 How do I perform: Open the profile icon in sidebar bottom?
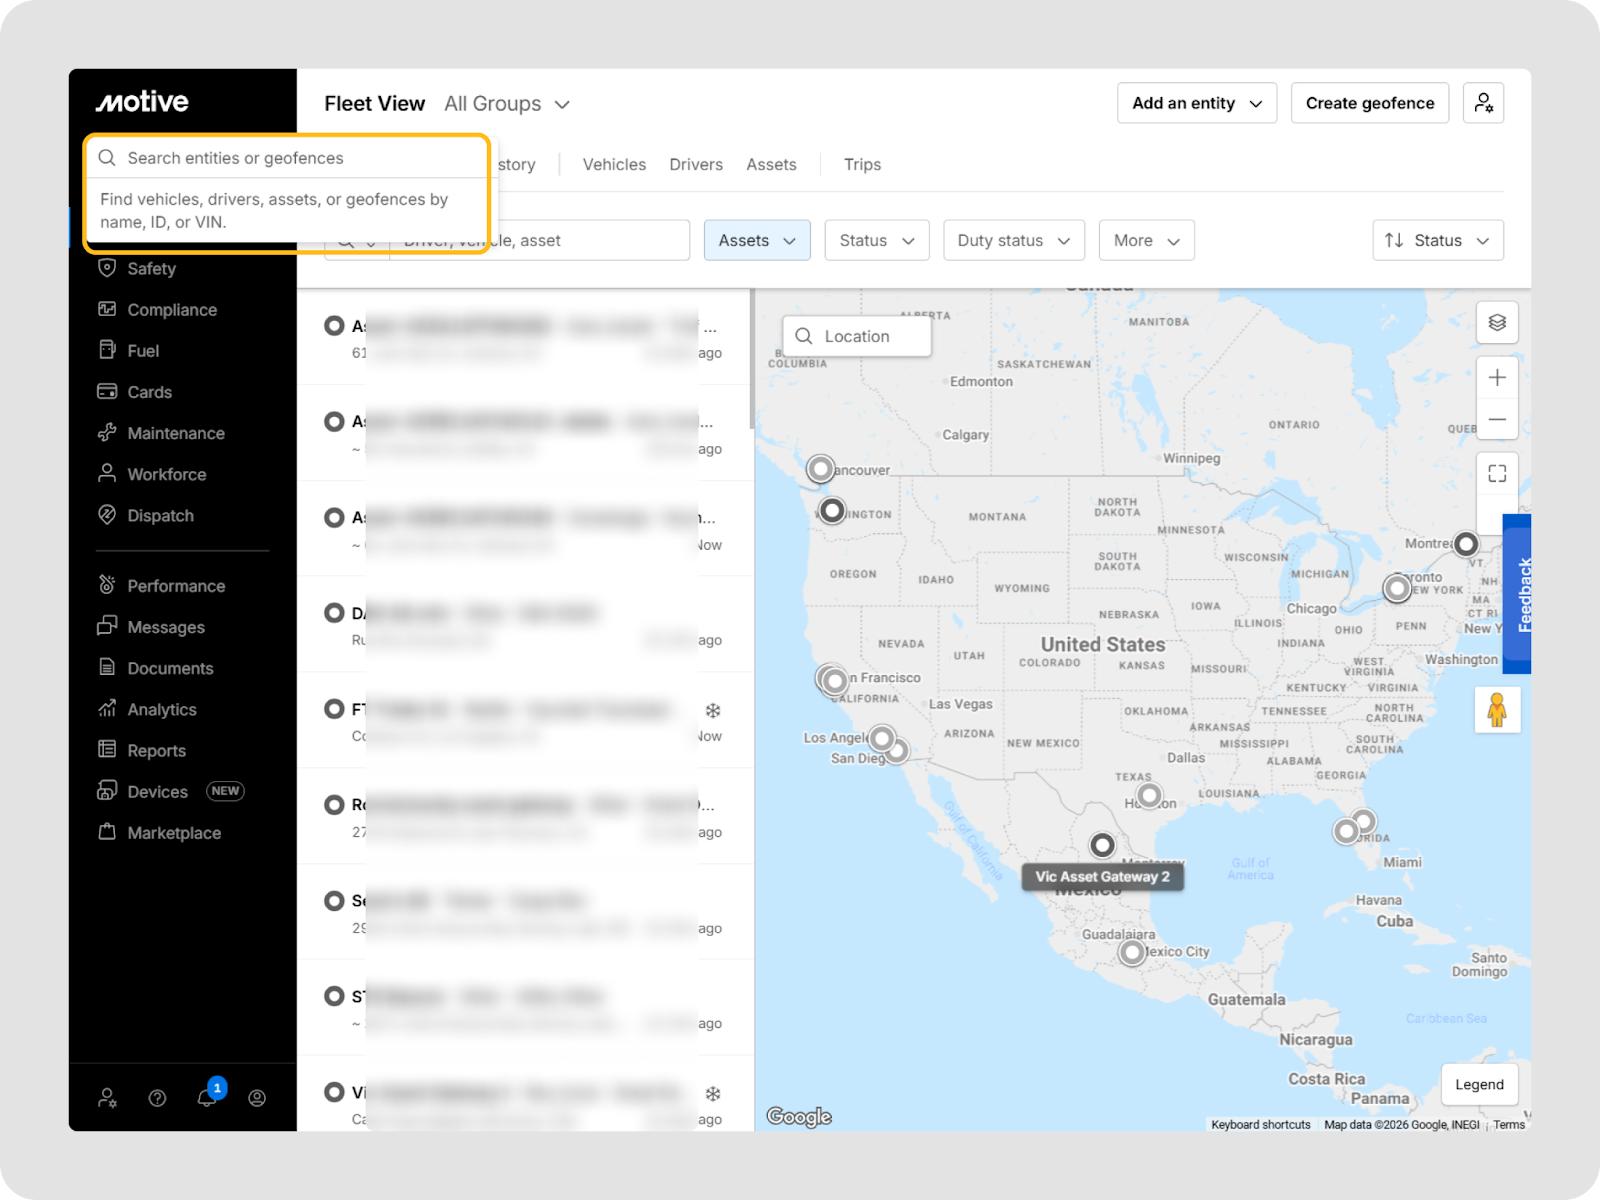(x=257, y=1098)
